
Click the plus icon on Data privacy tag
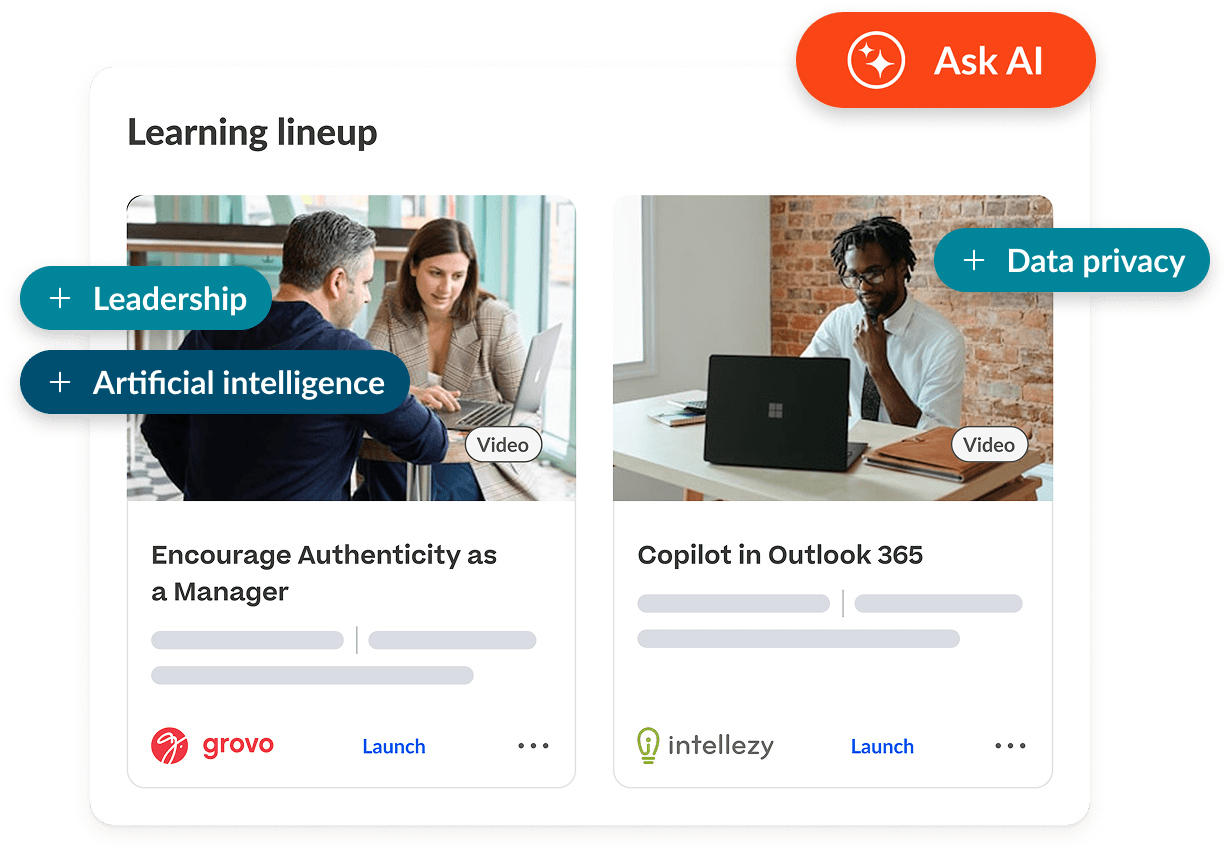point(974,260)
